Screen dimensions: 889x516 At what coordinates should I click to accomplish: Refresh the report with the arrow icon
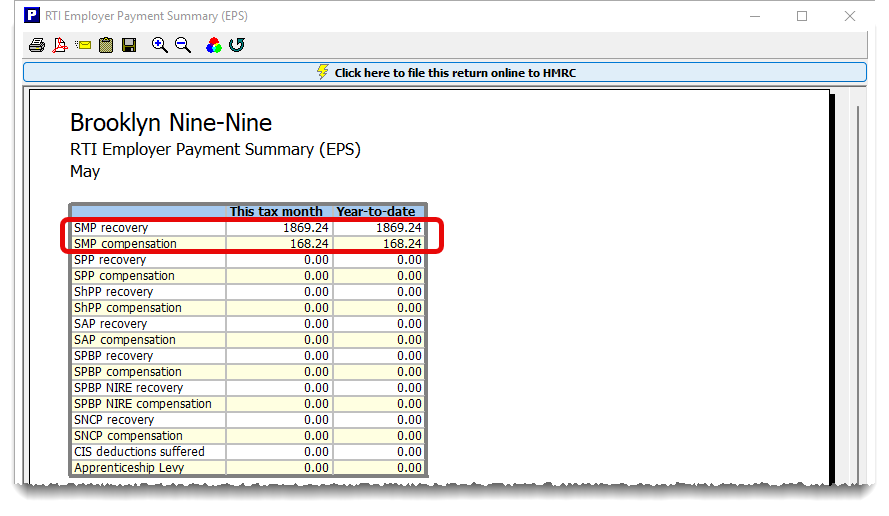pos(237,45)
